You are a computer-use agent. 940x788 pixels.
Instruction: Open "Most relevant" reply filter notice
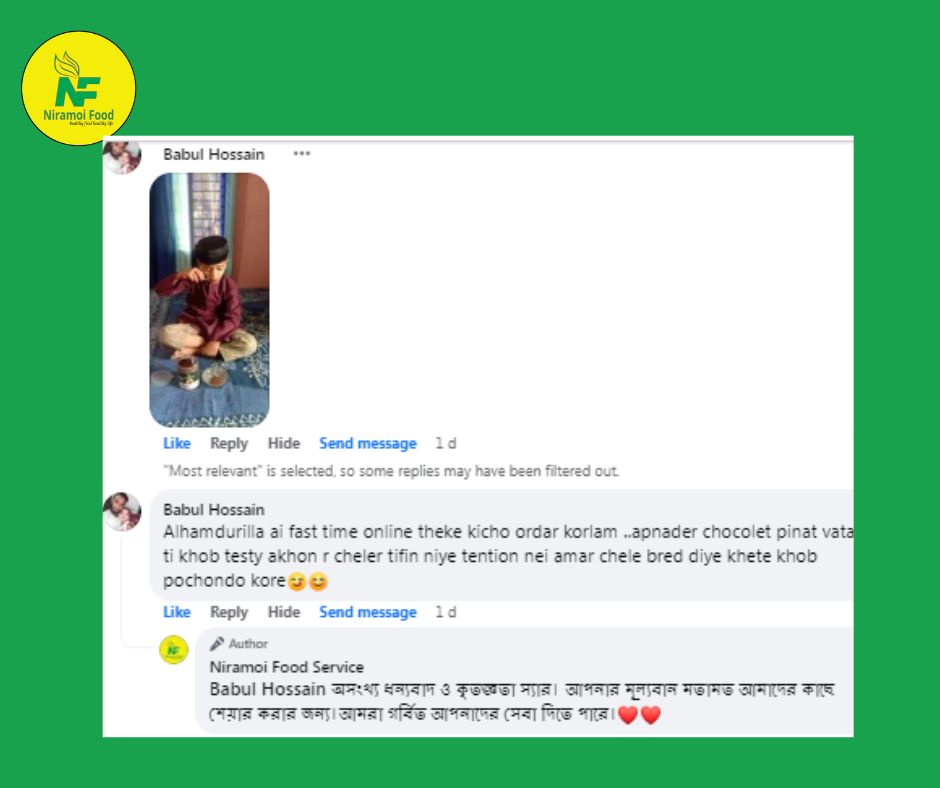point(391,471)
